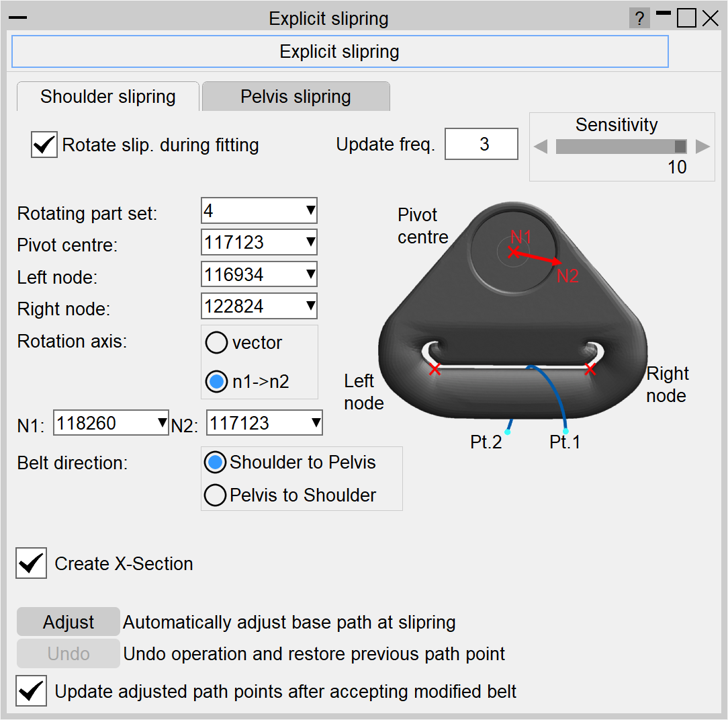Image resolution: width=728 pixels, height=720 pixels.
Task: Uncheck Rotate slip. during fitting
Action: pos(44,145)
